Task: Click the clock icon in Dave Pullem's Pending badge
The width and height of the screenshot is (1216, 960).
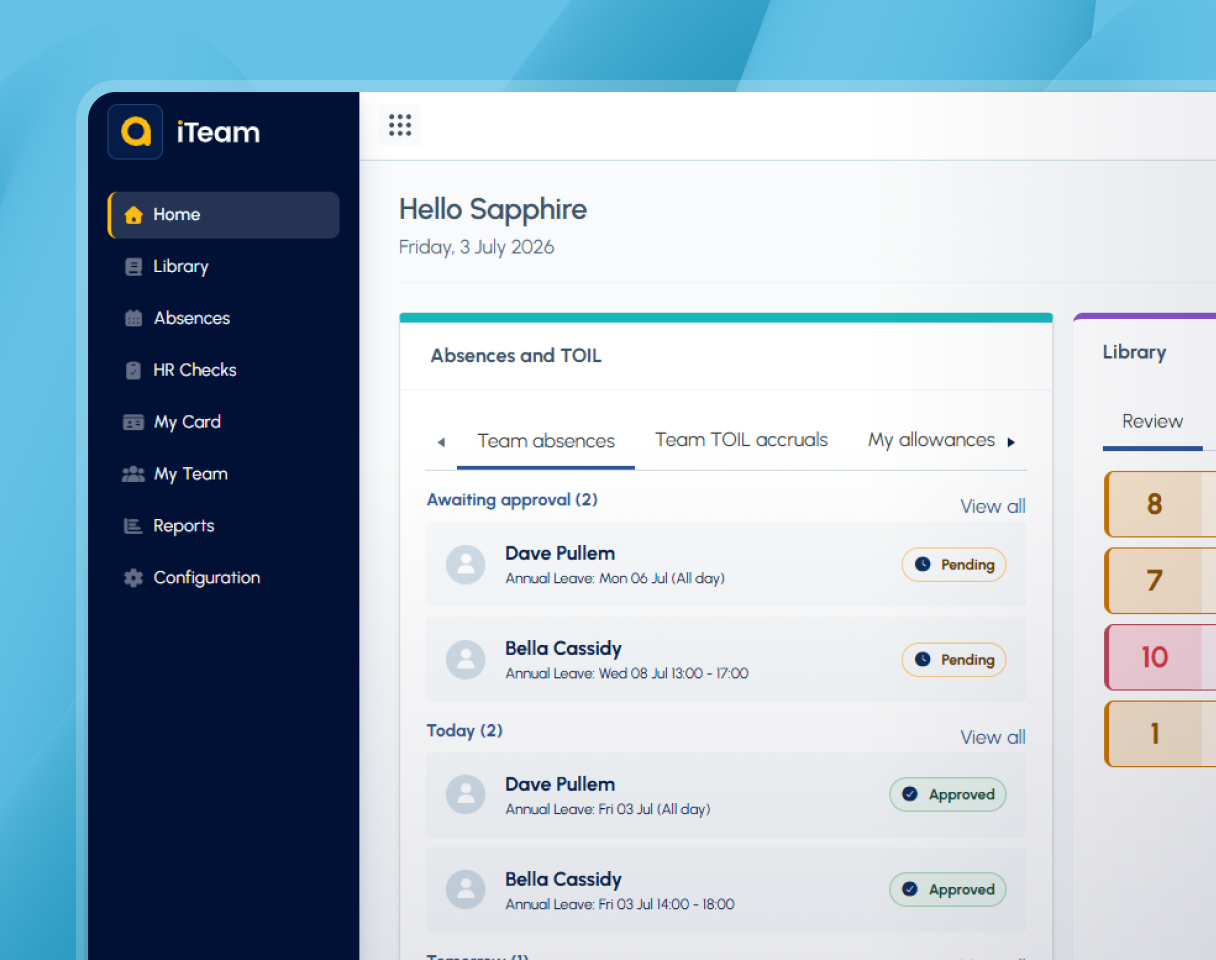Action: (x=923, y=565)
